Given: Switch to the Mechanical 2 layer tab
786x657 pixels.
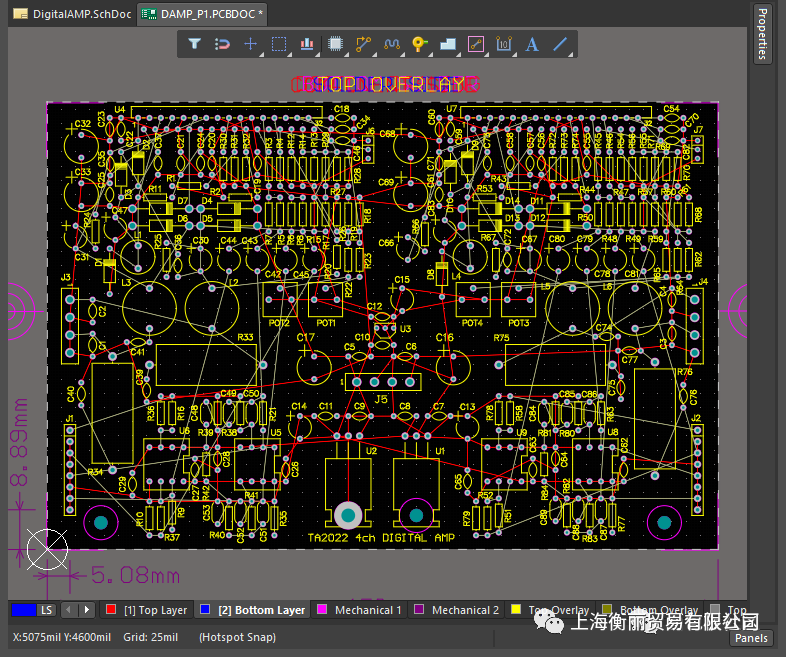Looking at the screenshot, I should click(x=456, y=610).
